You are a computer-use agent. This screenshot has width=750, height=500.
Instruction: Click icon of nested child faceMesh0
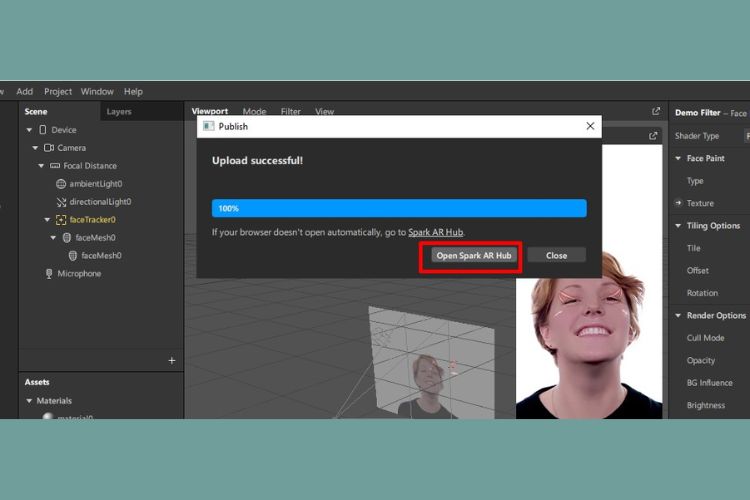pyautogui.click(x=73, y=256)
